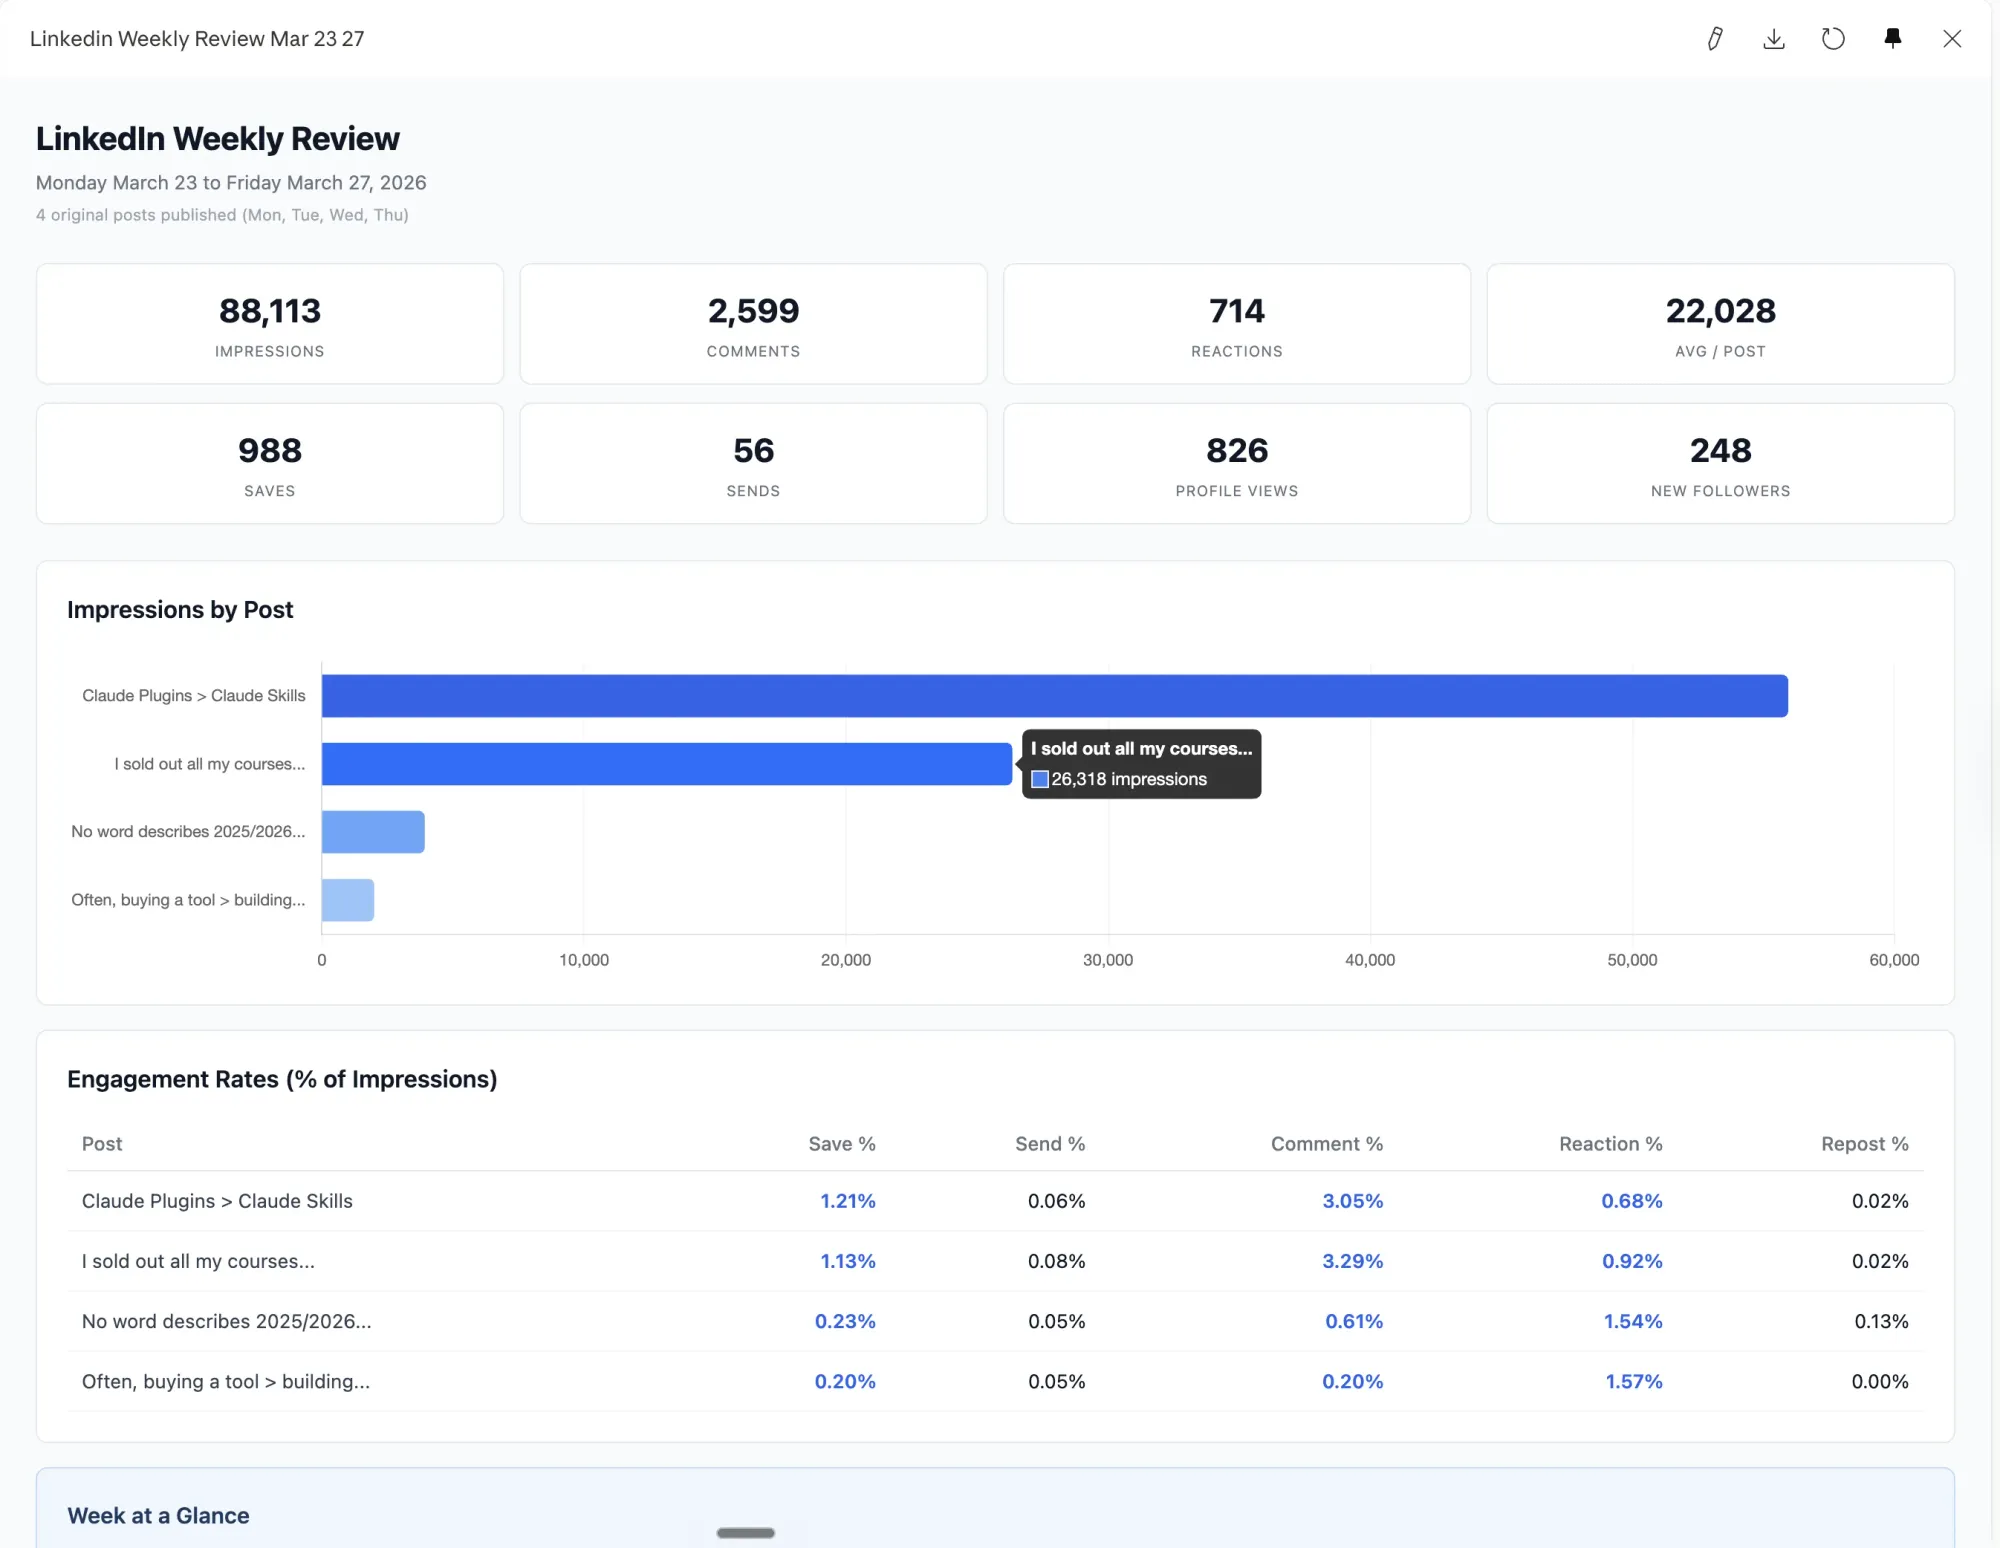Click the 'Impressions by Post' heading
The height and width of the screenshot is (1548, 2000).
[180, 610]
